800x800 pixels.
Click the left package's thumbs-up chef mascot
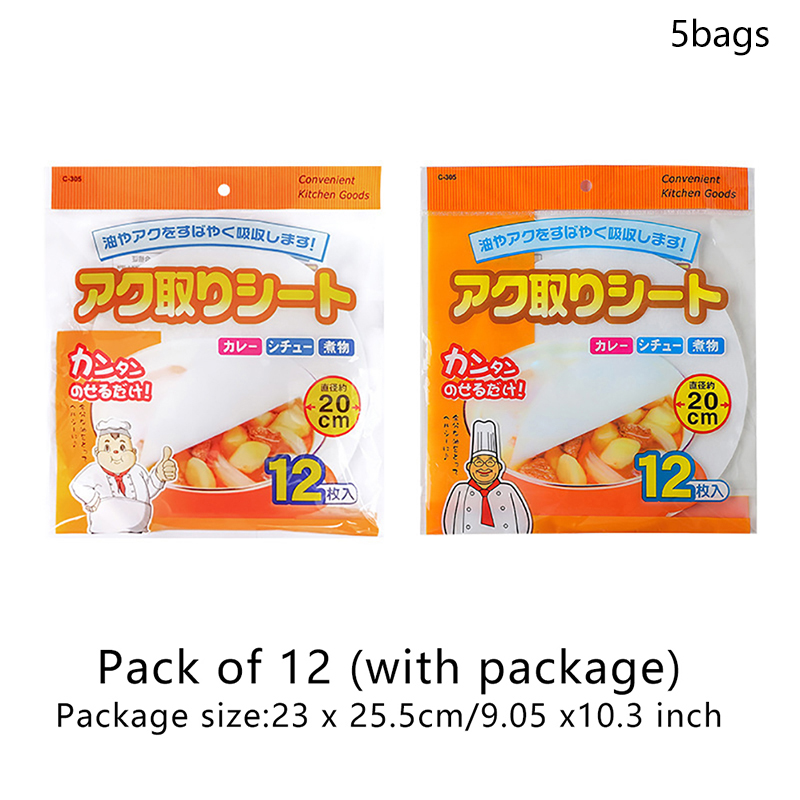click(122, 477)
